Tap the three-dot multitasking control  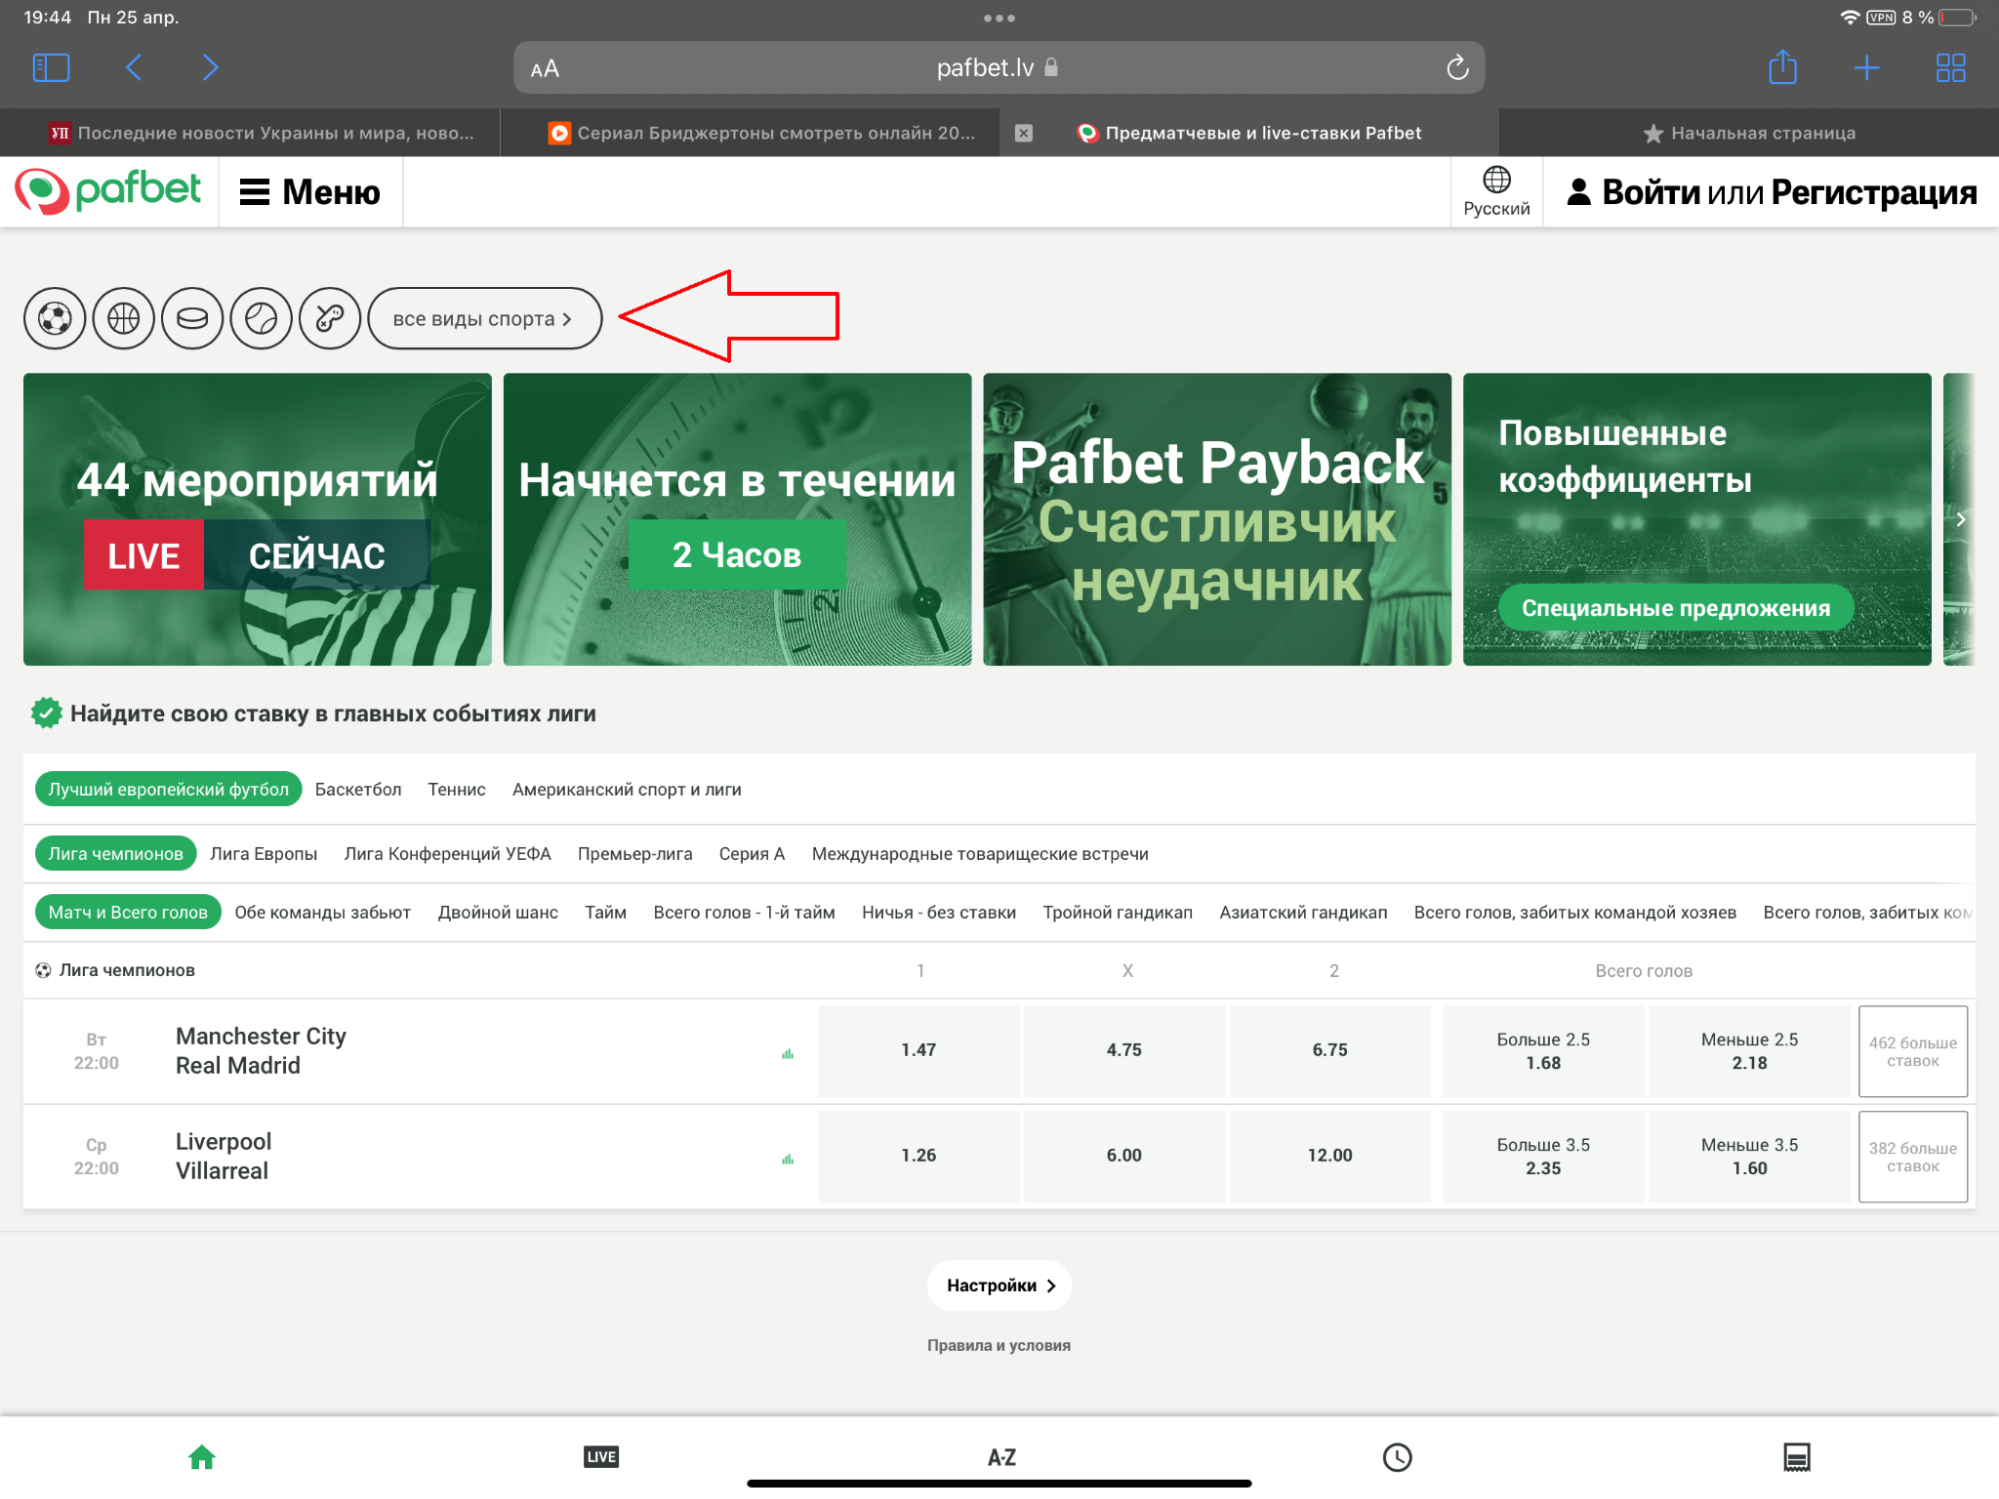(x=999, y=18)
